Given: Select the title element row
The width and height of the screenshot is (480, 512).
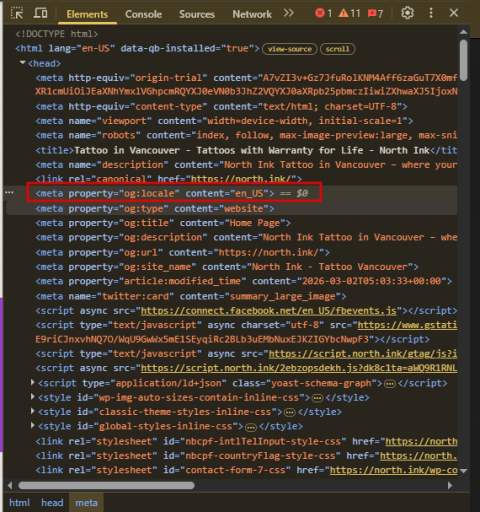Looking at the screenshot, I should [246, 150].
